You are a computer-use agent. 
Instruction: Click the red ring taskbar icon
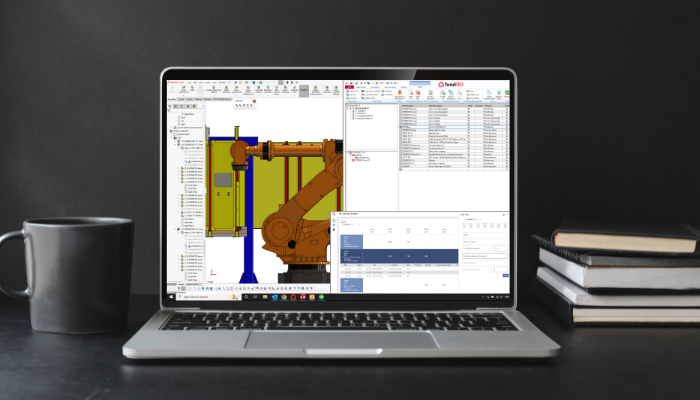[293, 297]
